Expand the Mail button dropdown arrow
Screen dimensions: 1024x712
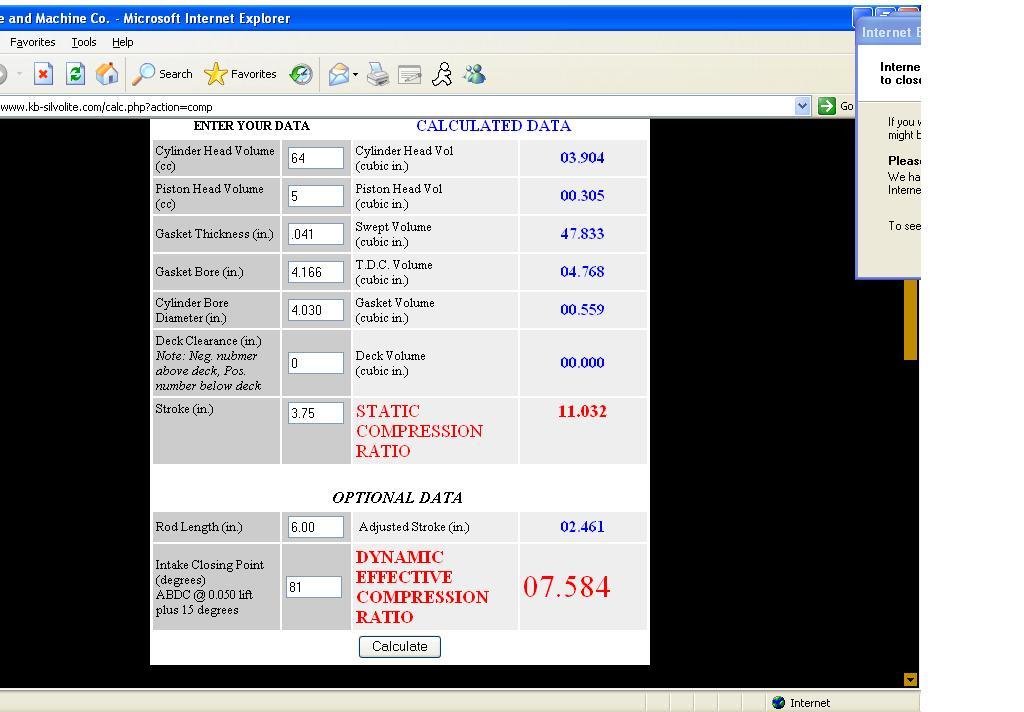[355, 75]
